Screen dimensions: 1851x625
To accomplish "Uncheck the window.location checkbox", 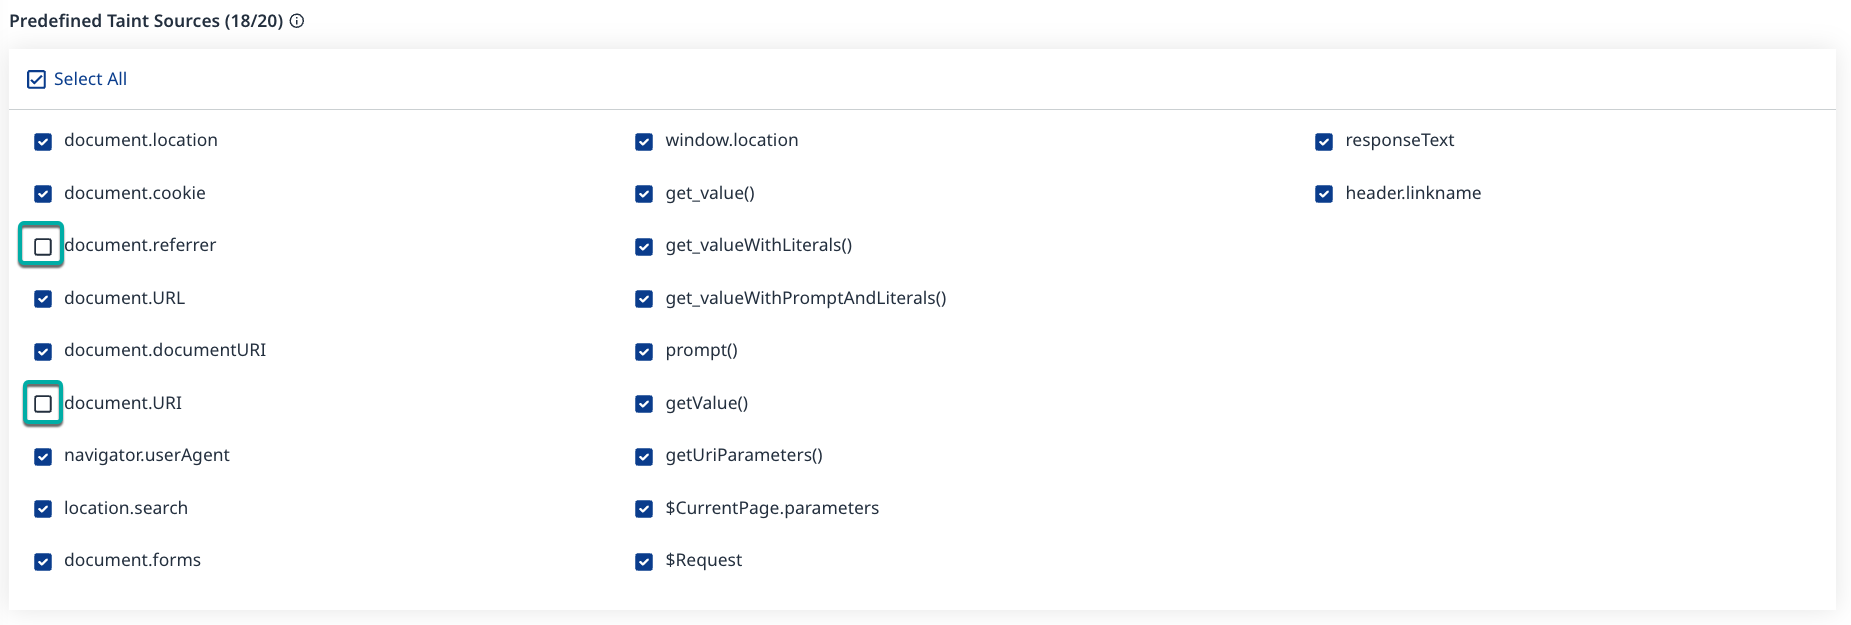I will pyautogui.click(x=644, y=142).
